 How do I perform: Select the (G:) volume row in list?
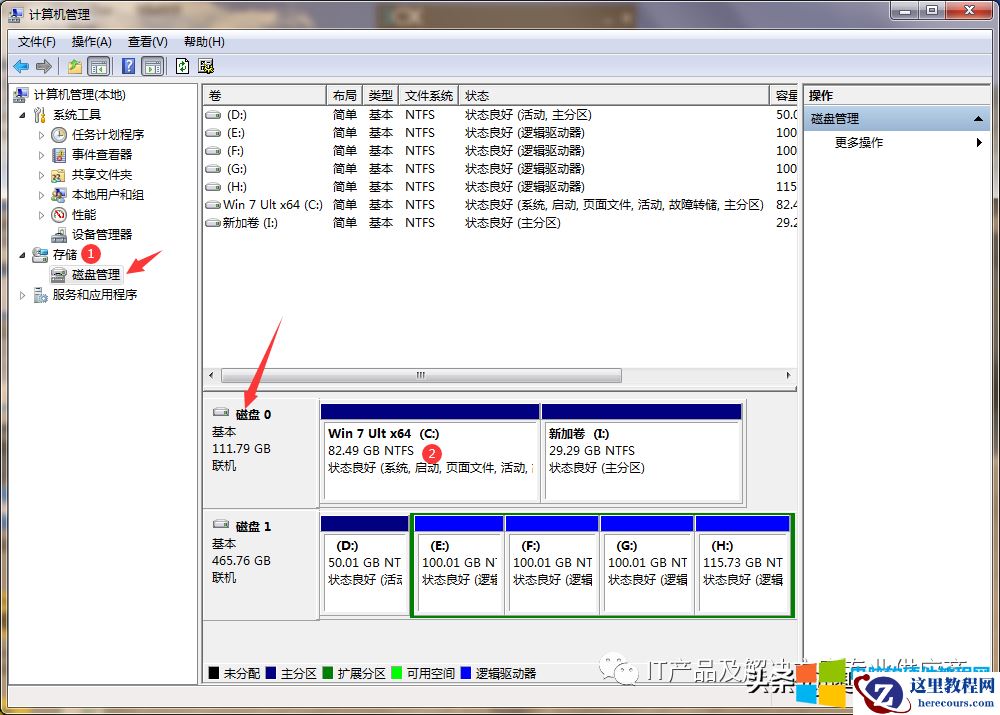point(500,168)
